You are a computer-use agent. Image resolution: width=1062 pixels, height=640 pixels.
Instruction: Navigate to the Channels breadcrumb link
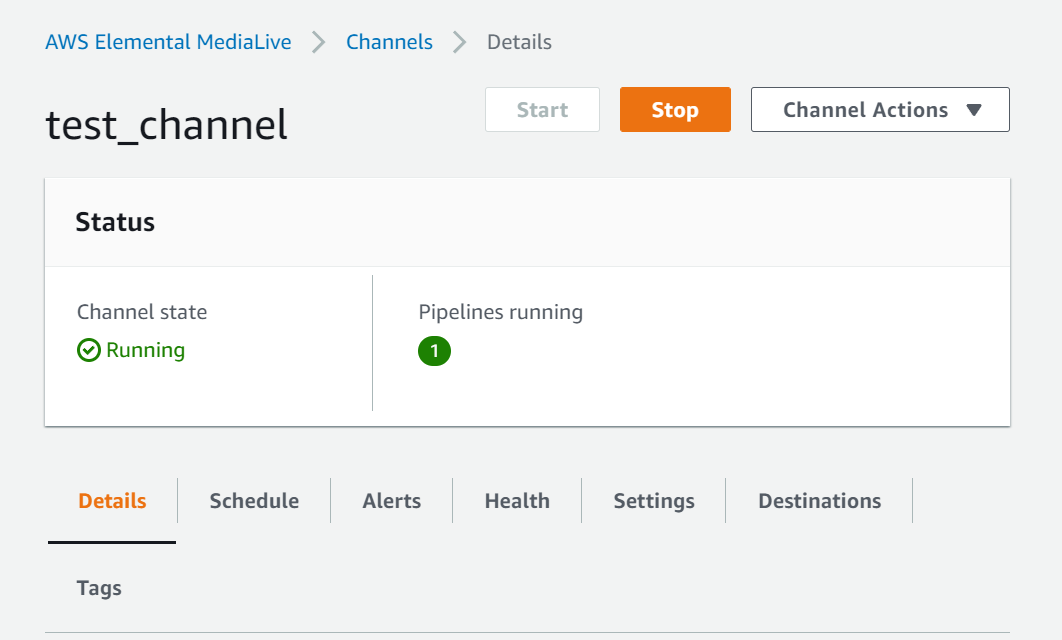tap(389, 42)
